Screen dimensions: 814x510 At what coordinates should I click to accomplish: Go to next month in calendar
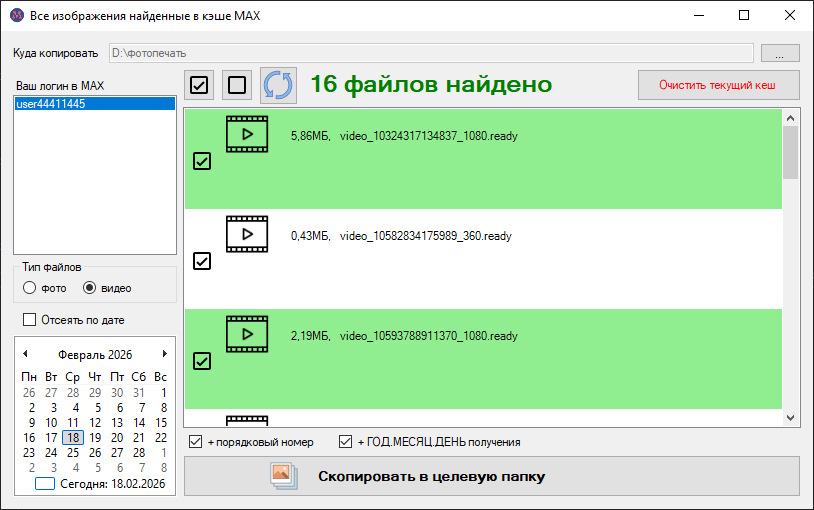click(x=165, y=354)
